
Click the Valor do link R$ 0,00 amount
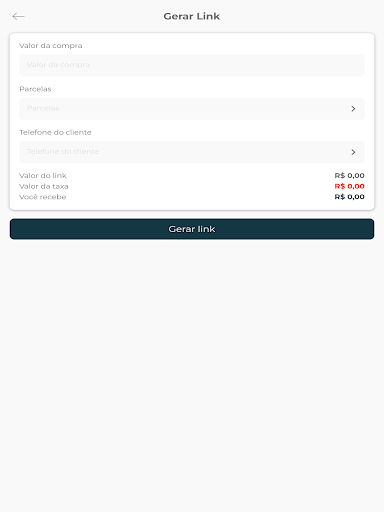[x=350, y=176]
